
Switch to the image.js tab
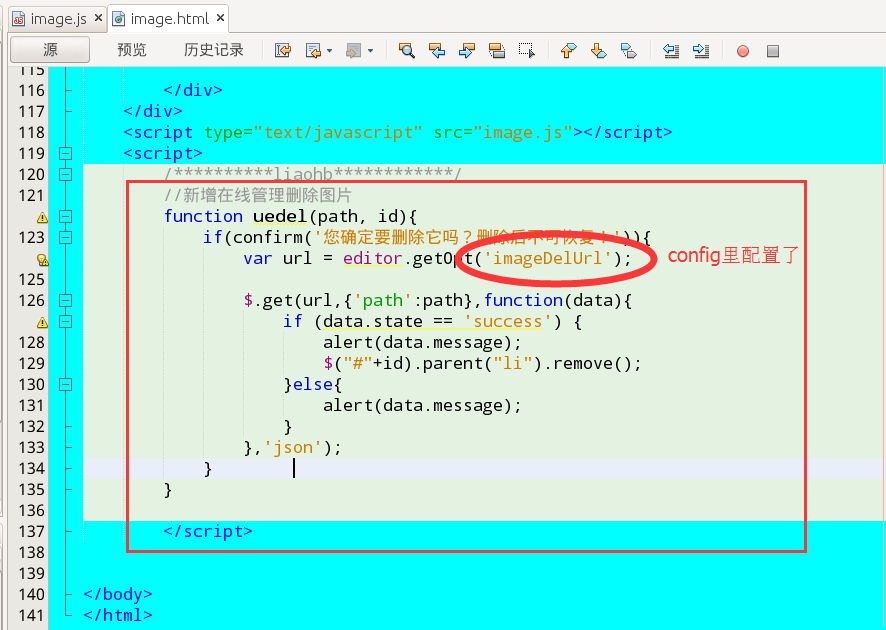pyautogui.click(x=58, y=19)
